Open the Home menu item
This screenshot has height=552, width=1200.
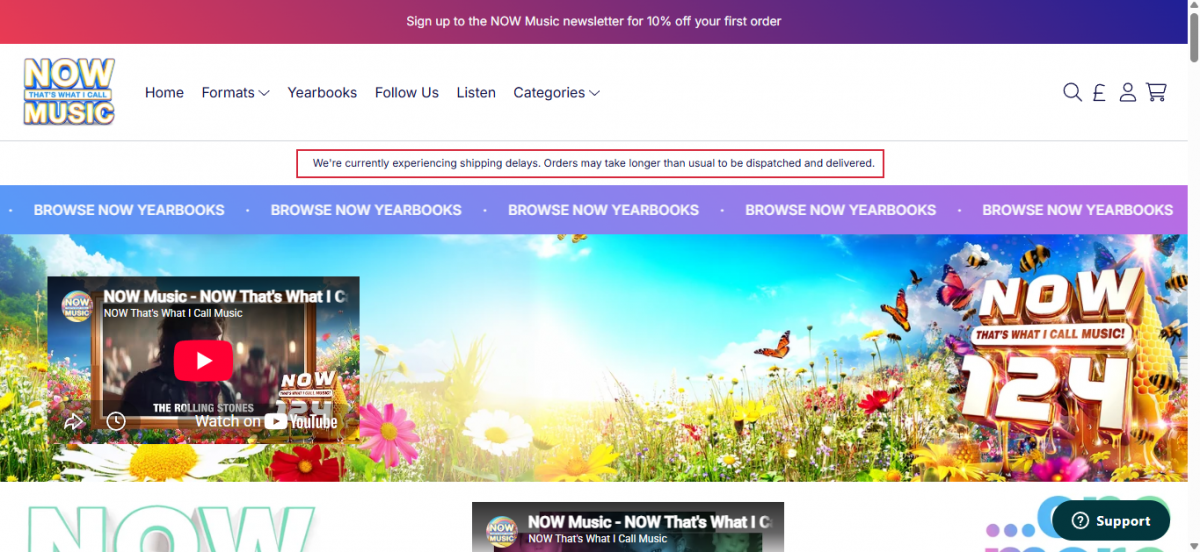pyautogui.click(x=164, y=92)
